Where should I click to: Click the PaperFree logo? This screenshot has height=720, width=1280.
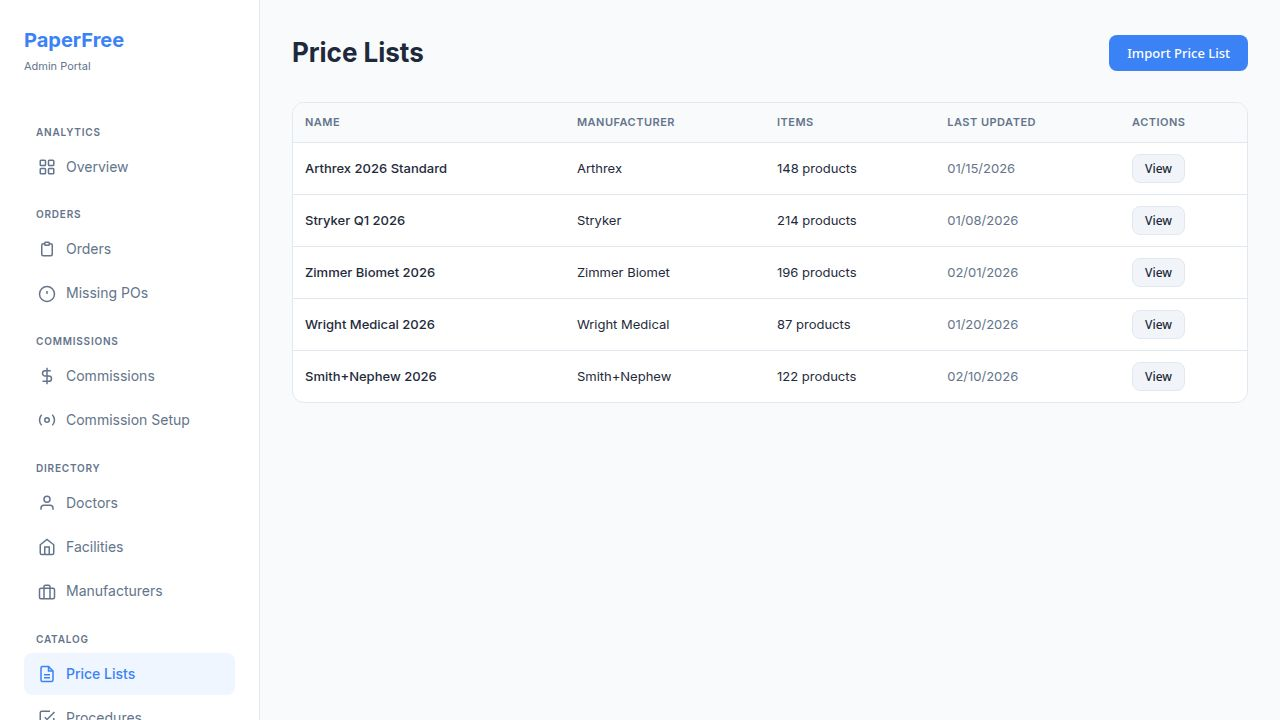(x=74, y=40)
